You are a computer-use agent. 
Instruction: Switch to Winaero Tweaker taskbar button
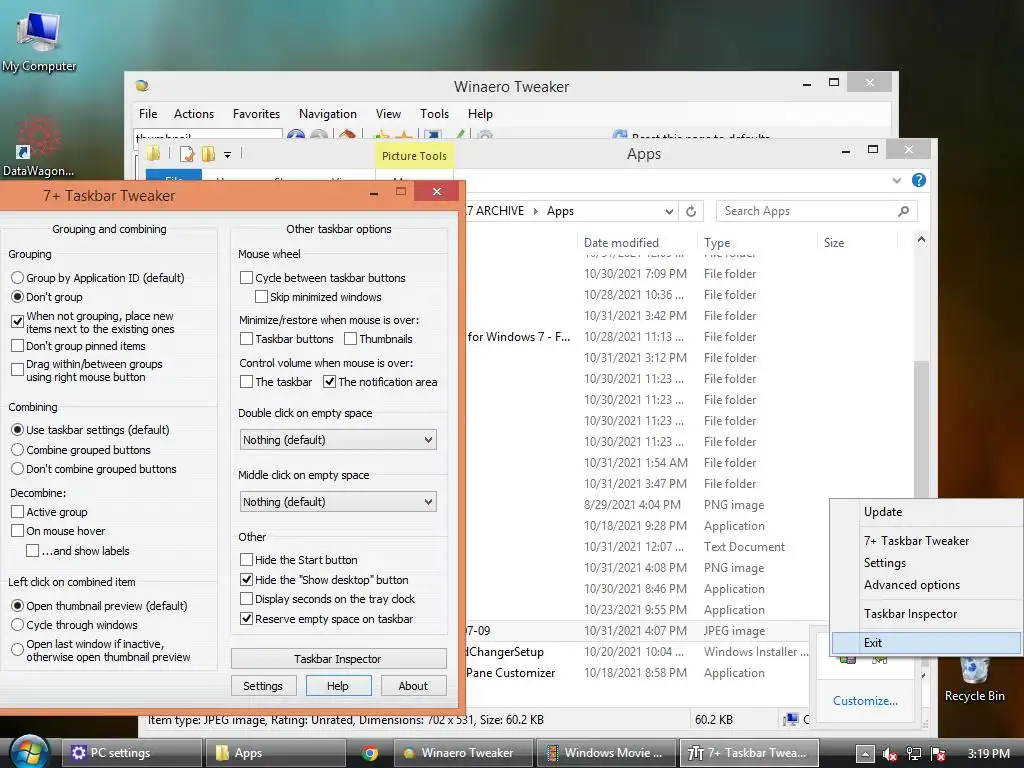point(462,753)
